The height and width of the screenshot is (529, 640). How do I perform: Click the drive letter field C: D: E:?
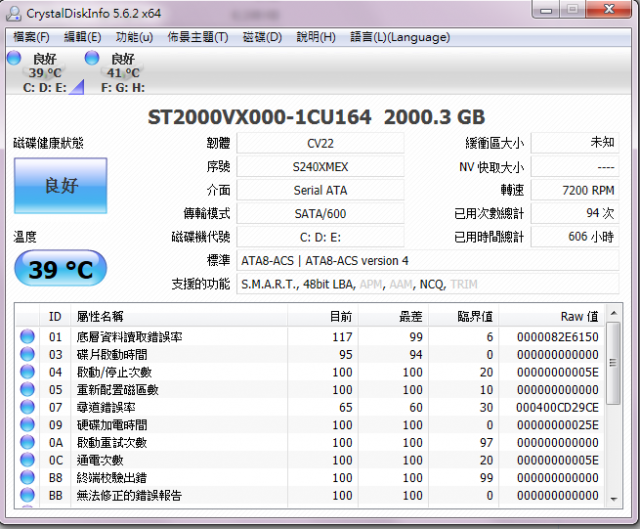(x=320, y=237)
